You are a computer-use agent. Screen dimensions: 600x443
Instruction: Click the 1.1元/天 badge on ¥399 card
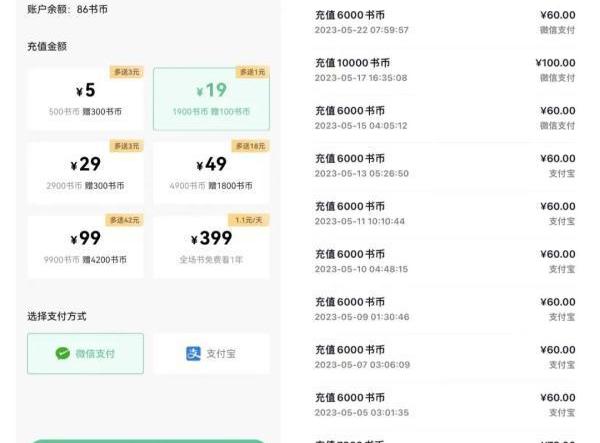[249, 220]
